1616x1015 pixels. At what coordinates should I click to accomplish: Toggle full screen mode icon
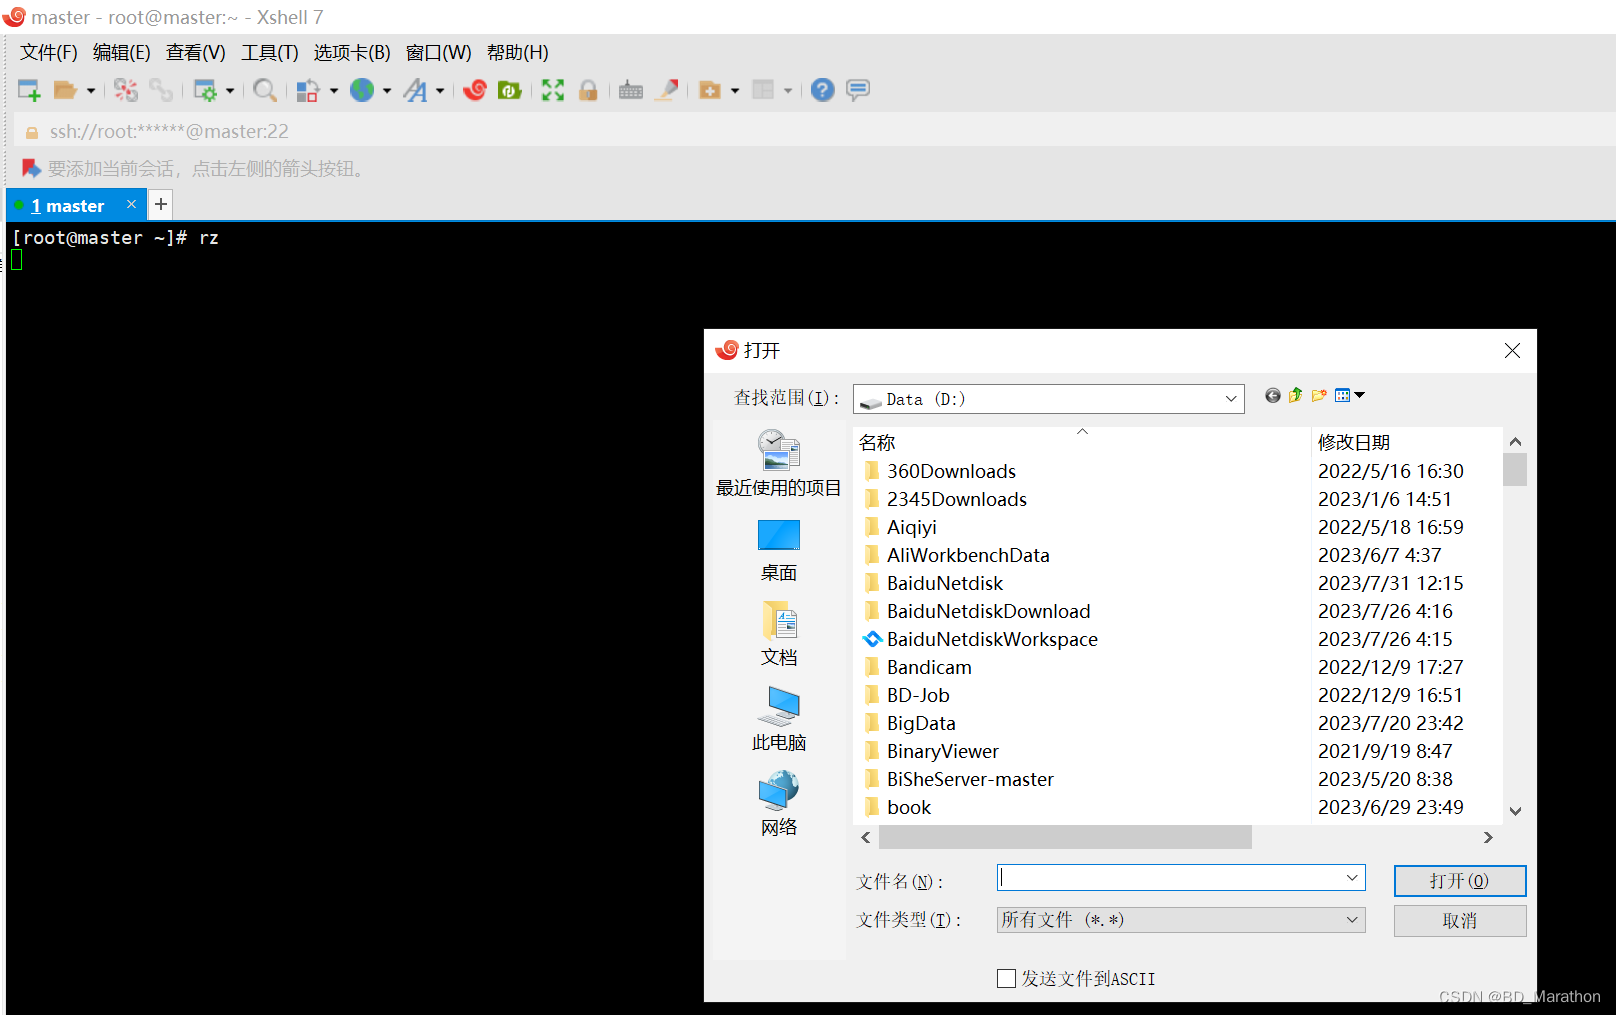(x=553, y=90)
